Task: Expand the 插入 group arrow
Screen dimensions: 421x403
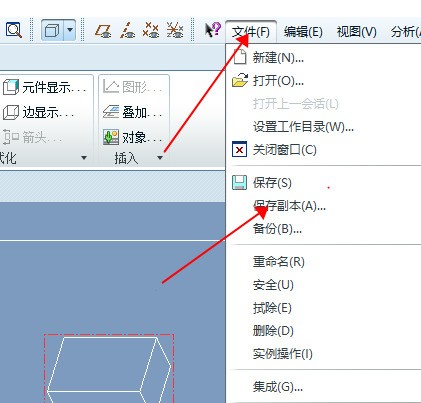Action: pyautogui.click(x=160, y=158)
